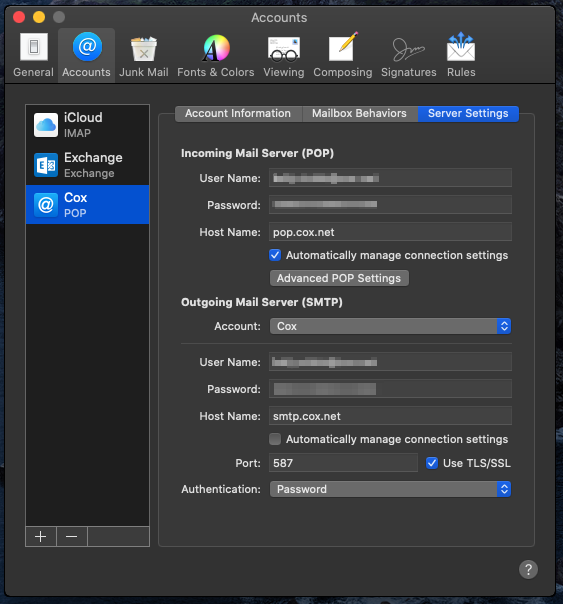563x604 pixels.
Task: Select the Exchange account
Action: [87, 165]
